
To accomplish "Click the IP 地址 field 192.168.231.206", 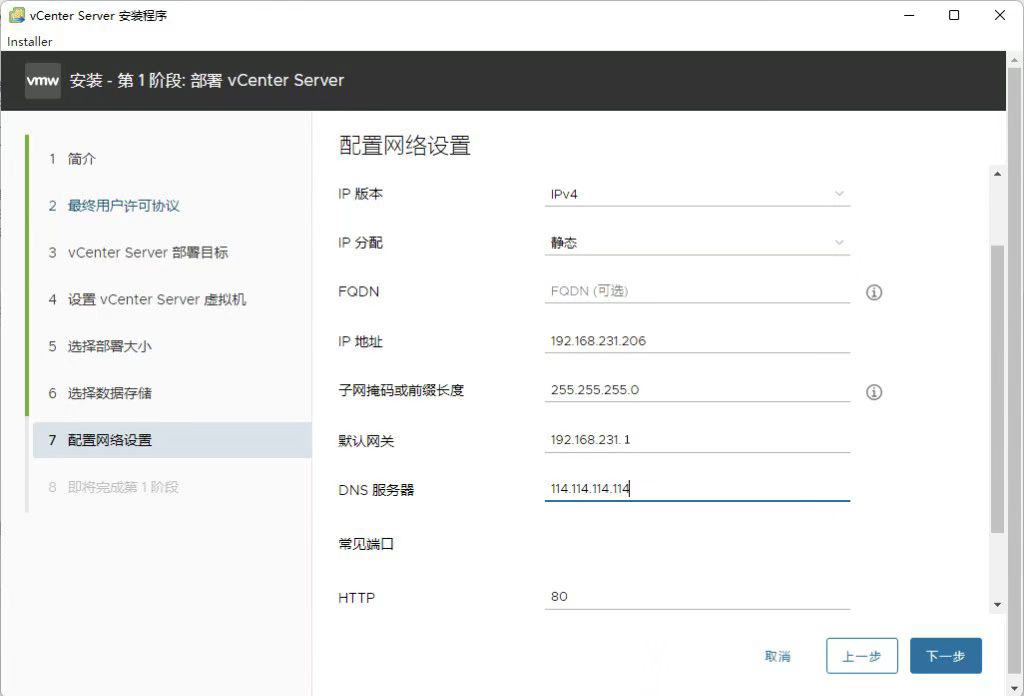I will (697, 341).
